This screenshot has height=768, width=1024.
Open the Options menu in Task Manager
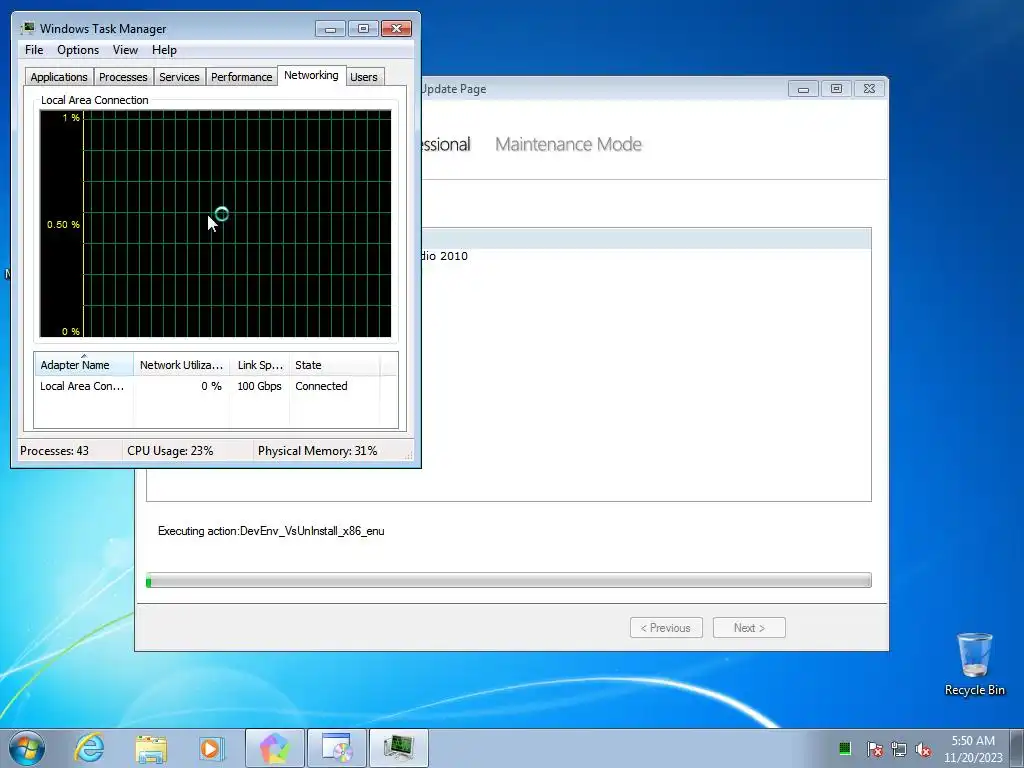[78, 50]
